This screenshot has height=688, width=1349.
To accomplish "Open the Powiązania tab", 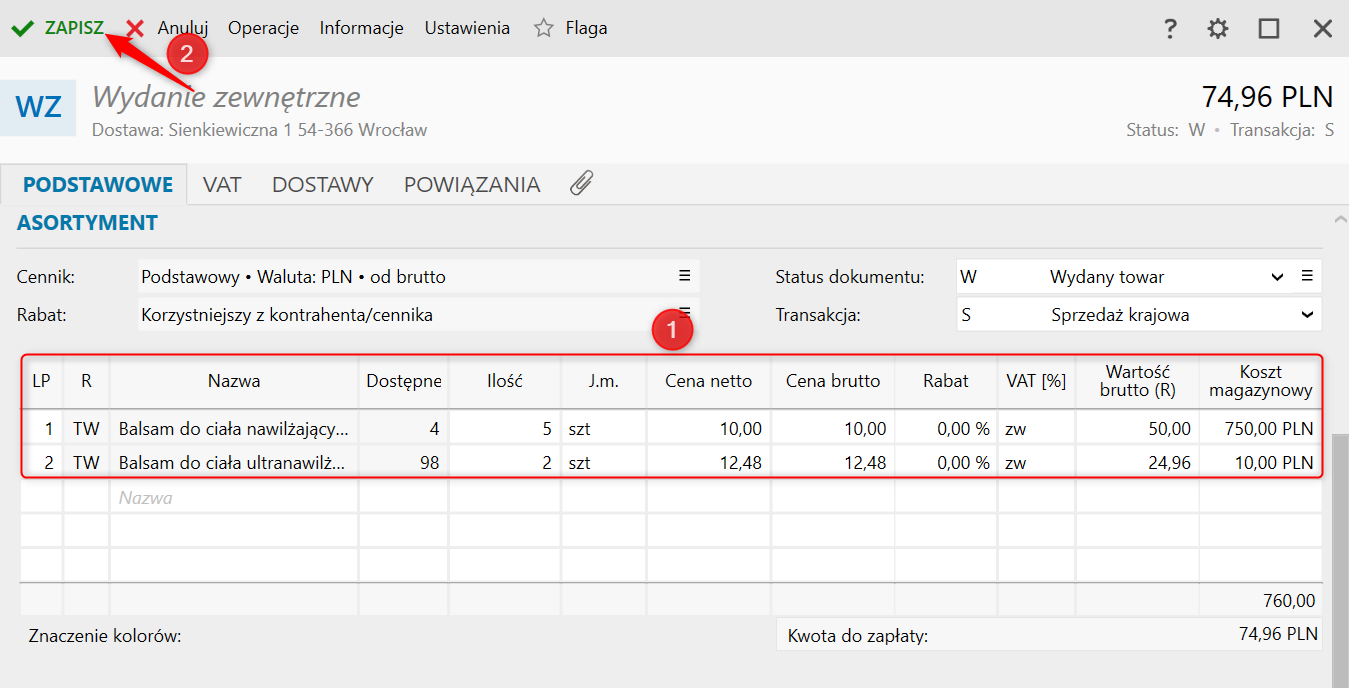I will [472, 184].
